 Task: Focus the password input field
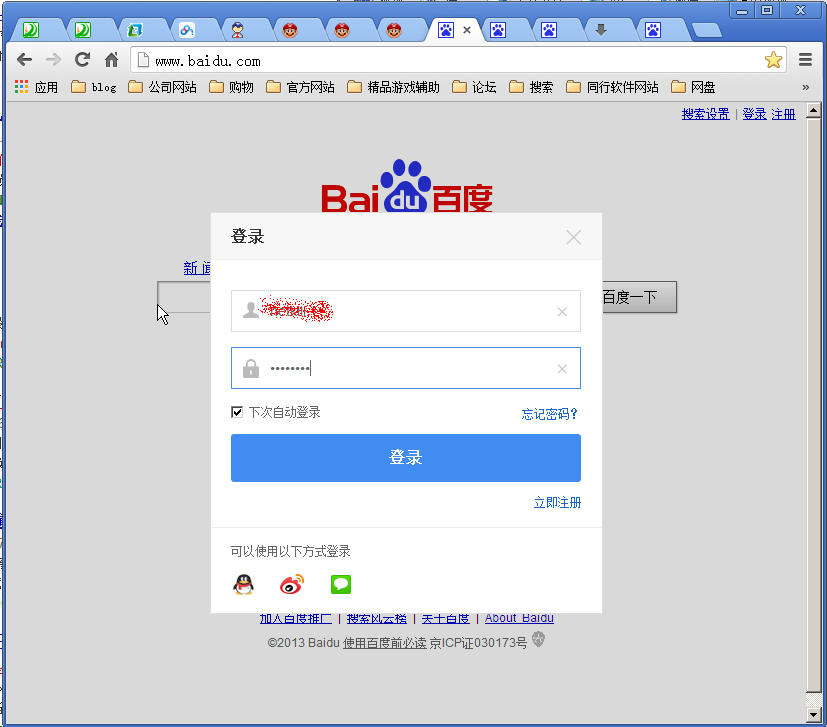[x=406, y=368]
